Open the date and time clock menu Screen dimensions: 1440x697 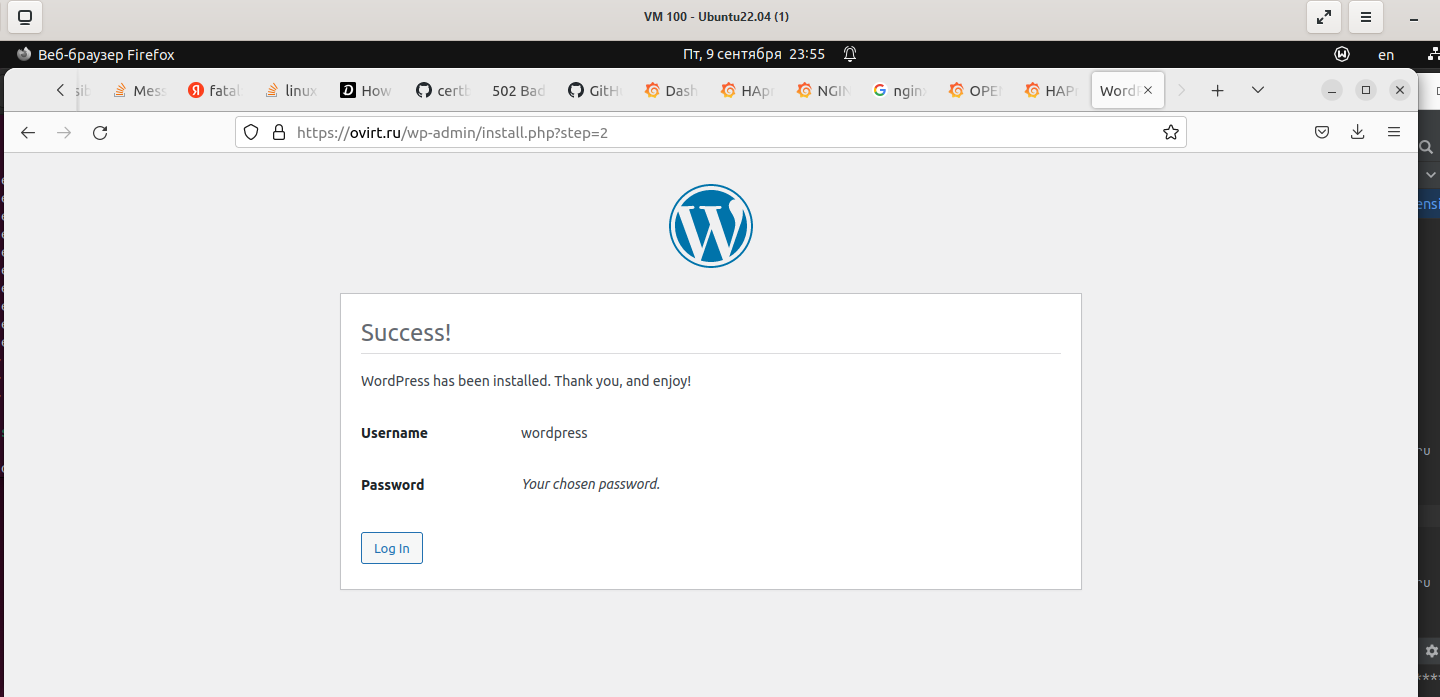click(x=754, y=54)
